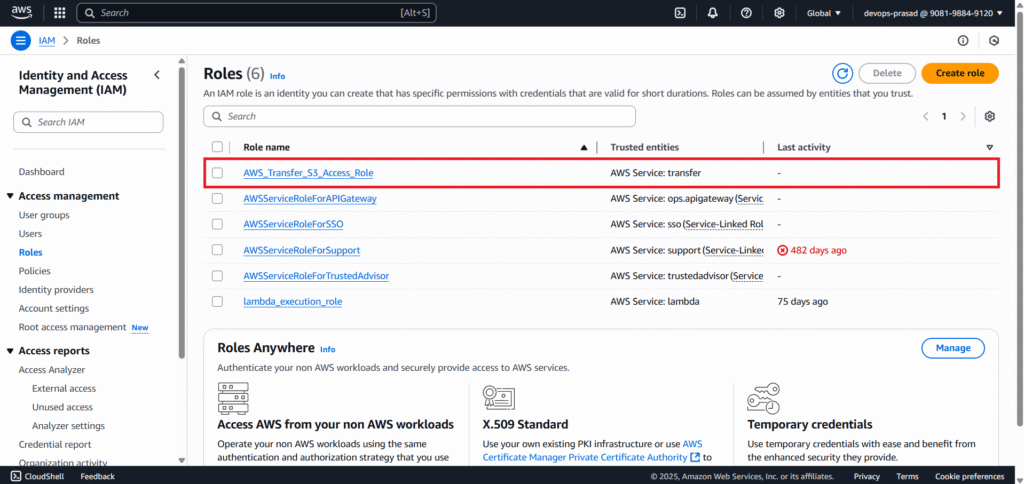Open CloudShell icon in top navigation bar

tap(680, 12)
